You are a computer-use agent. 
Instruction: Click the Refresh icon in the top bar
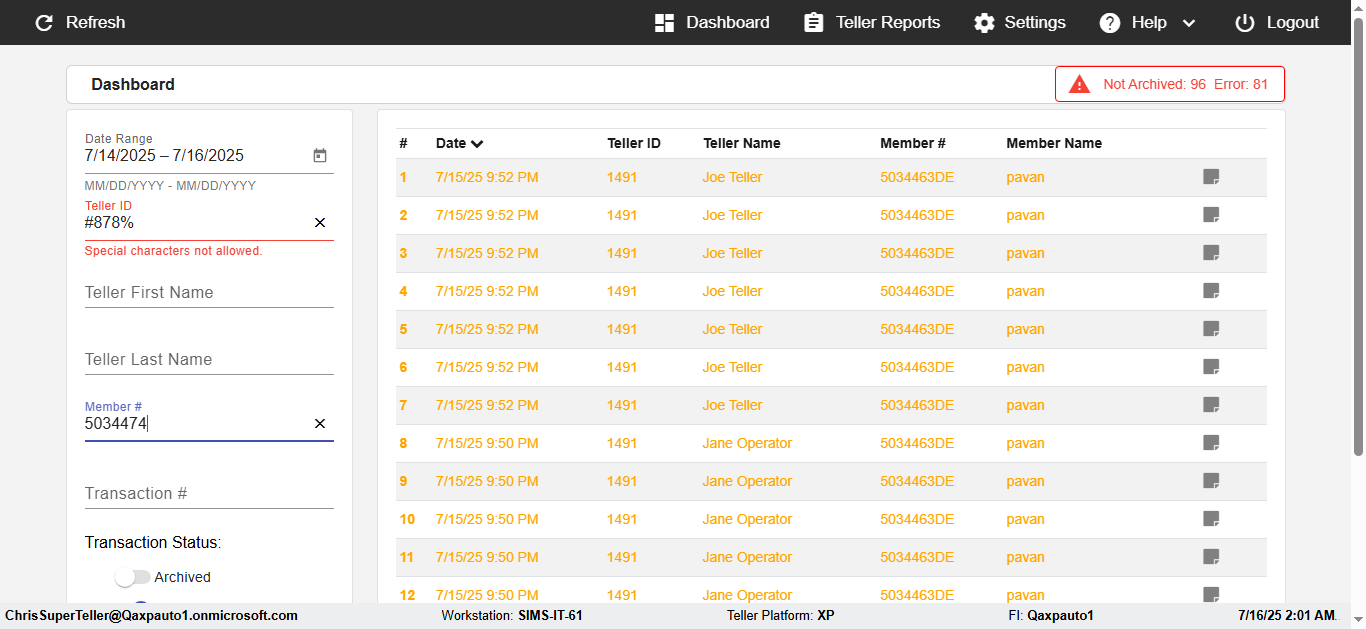tap(44, 22)
